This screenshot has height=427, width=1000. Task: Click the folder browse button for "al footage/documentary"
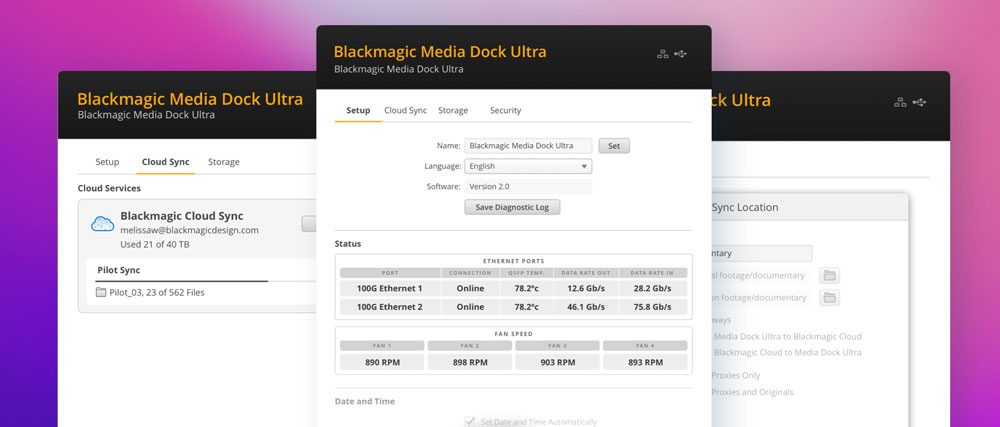point(829,275)
